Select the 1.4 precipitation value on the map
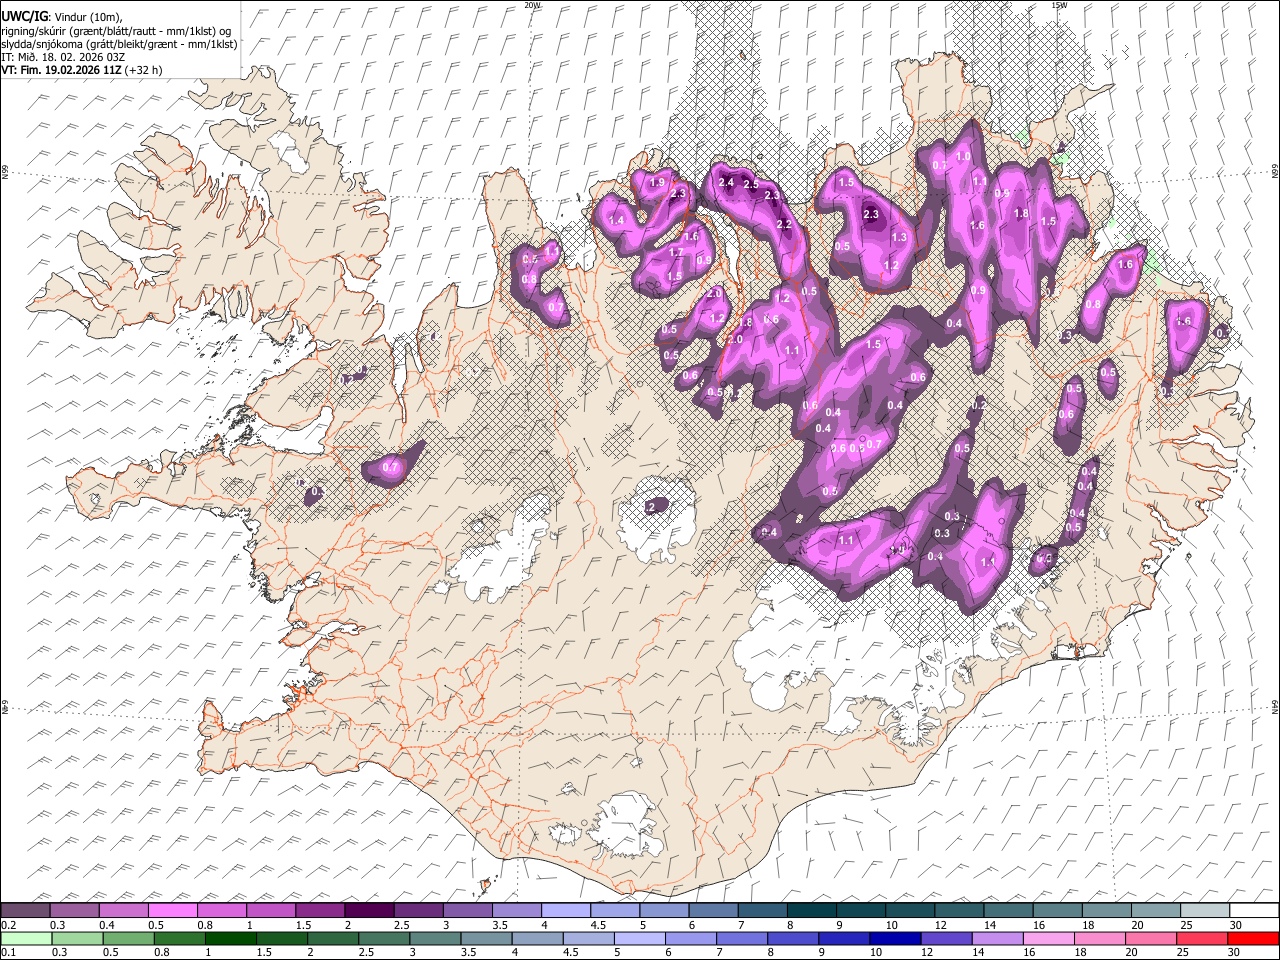This screenshot has height=960, width=1280. 616,221
